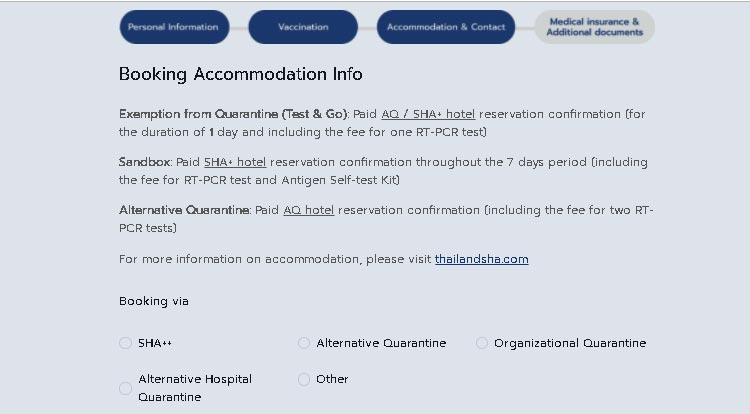Image resolution: width=750 pixels, height=414 pixels.
Task: Click SHA+ hotel link in Sandbox paragraph
Action: [x=235, y=162]
